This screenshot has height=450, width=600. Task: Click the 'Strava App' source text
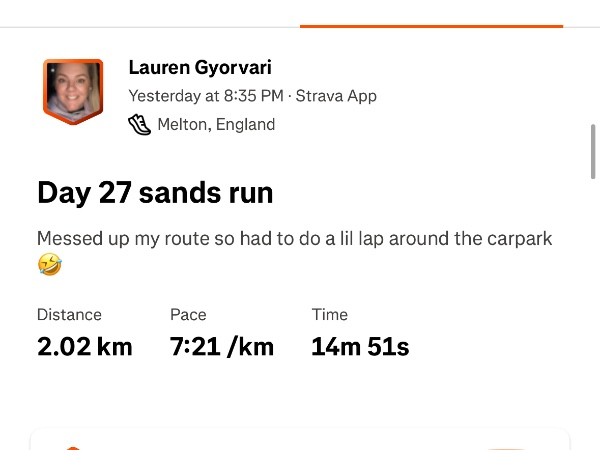tap(336, 97)
